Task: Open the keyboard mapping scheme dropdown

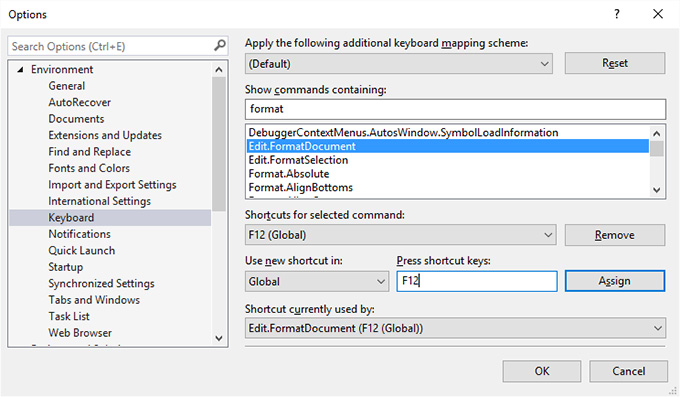Action: click(x=399, y=64)
